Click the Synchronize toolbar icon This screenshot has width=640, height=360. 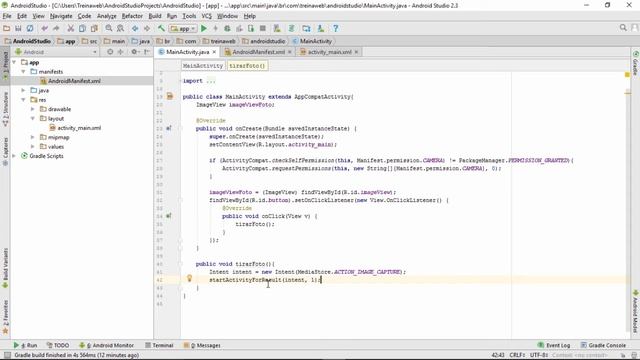click(x=30, y=29)
